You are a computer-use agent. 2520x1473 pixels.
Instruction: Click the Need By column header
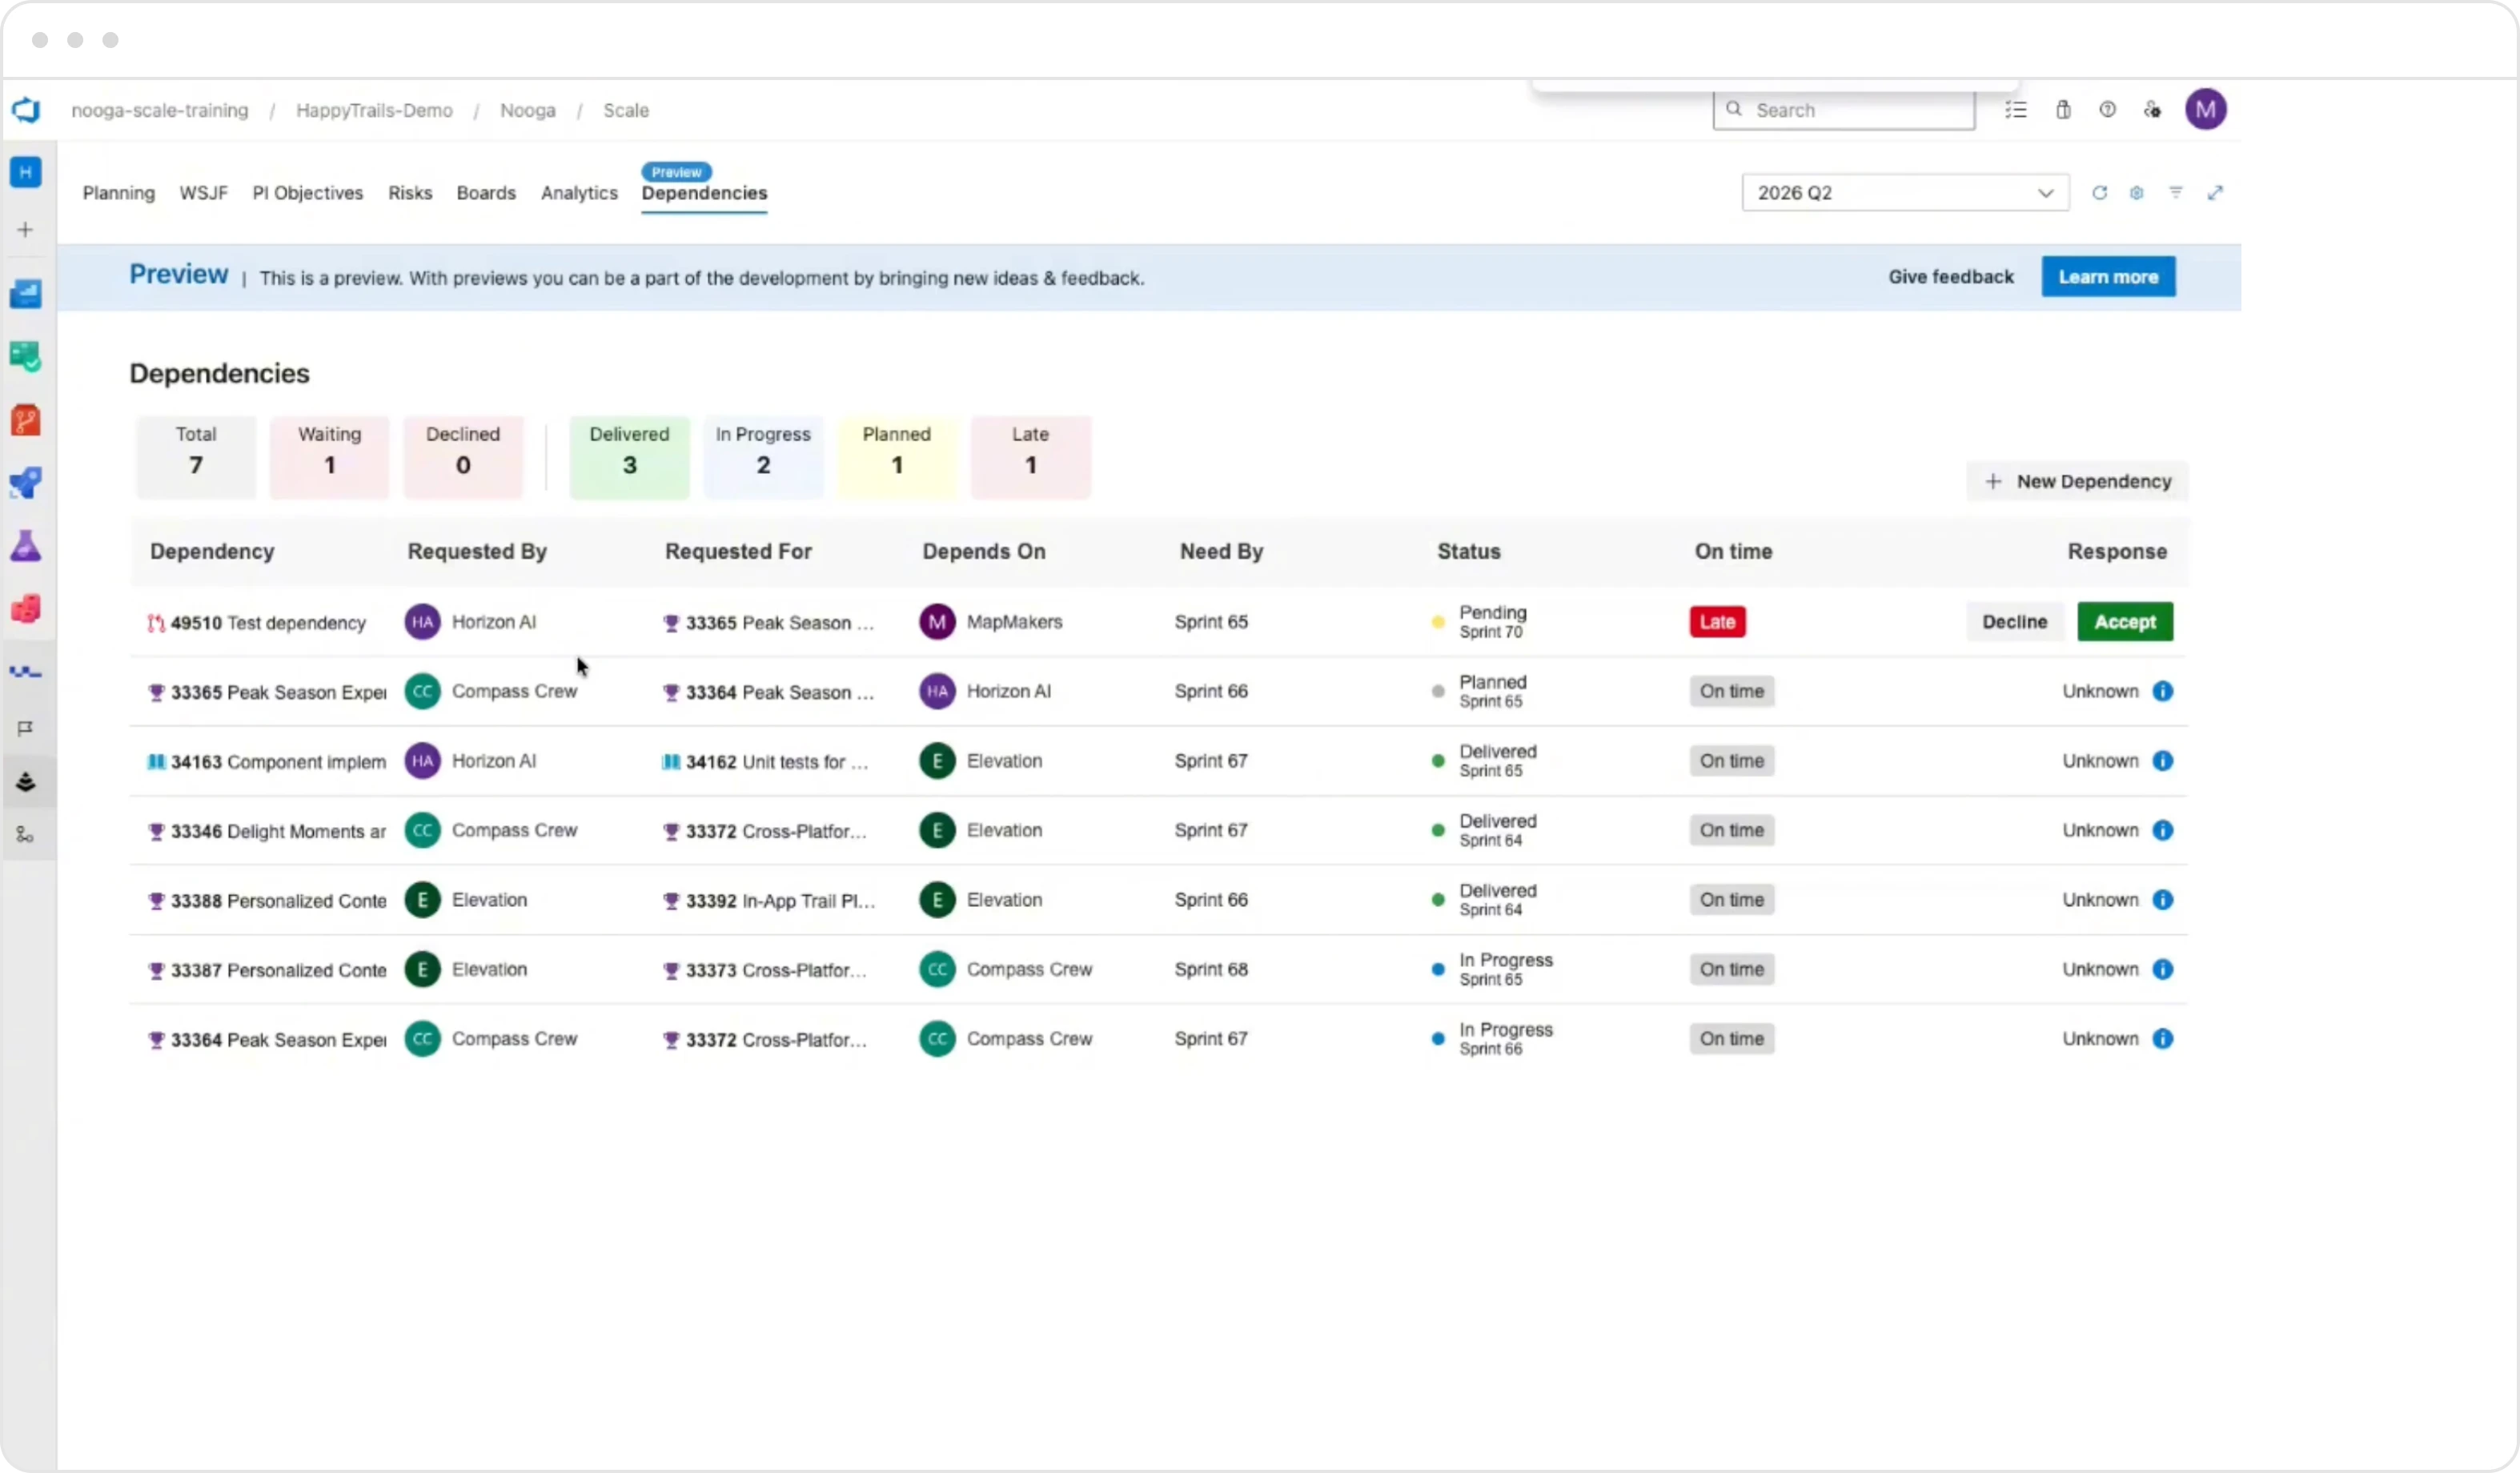point(1221,552)
